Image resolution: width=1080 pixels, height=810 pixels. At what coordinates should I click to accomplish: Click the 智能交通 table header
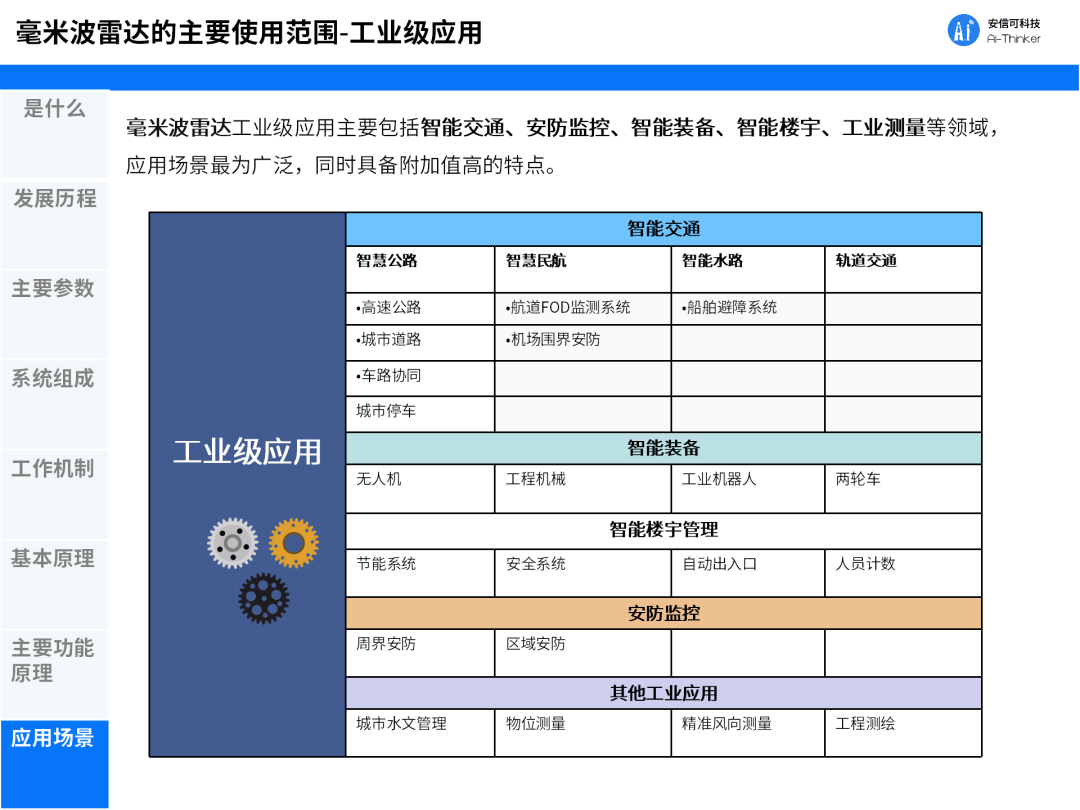(x=663, y=228)
